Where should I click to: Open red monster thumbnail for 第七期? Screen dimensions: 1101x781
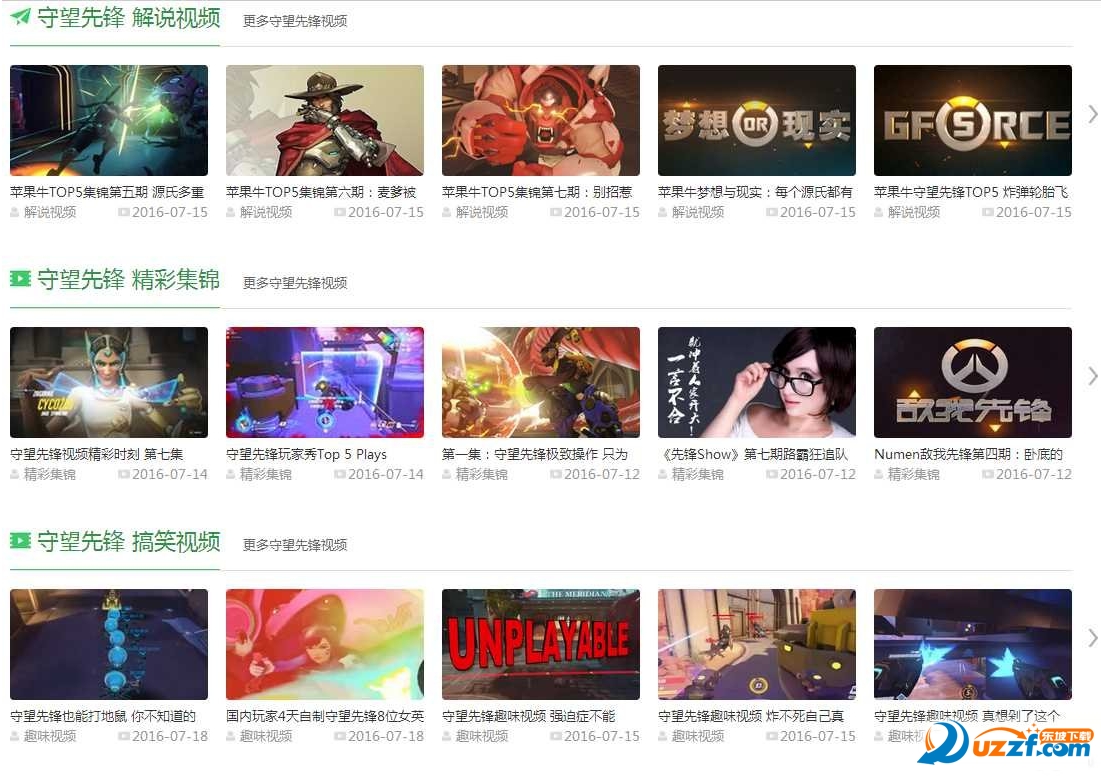point(541,120)
